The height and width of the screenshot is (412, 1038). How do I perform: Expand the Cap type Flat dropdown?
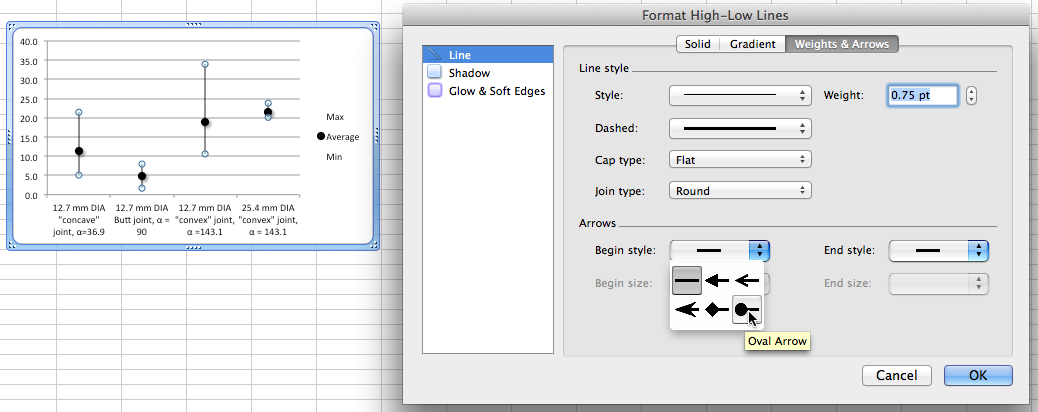pyautogui.click(x=740, y=160)
